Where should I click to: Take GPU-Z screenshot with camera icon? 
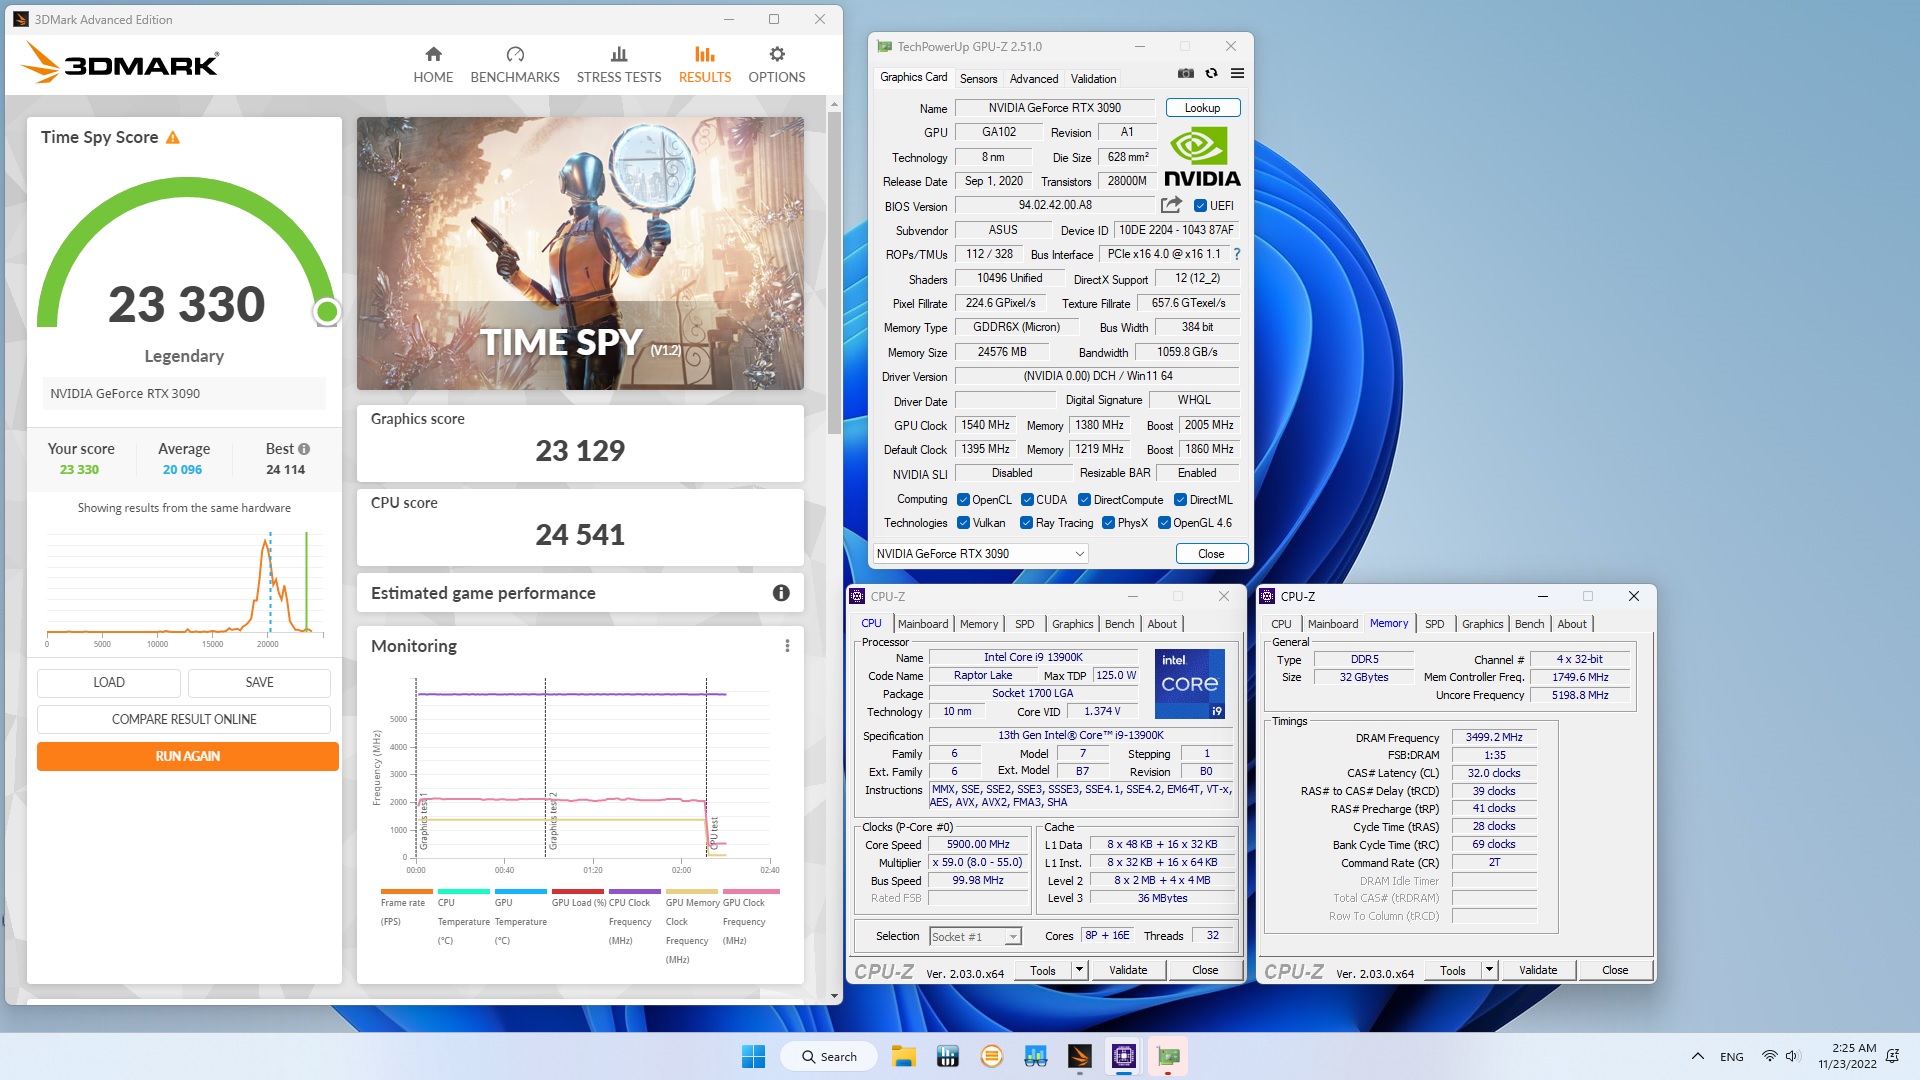tap(1186, 73)
